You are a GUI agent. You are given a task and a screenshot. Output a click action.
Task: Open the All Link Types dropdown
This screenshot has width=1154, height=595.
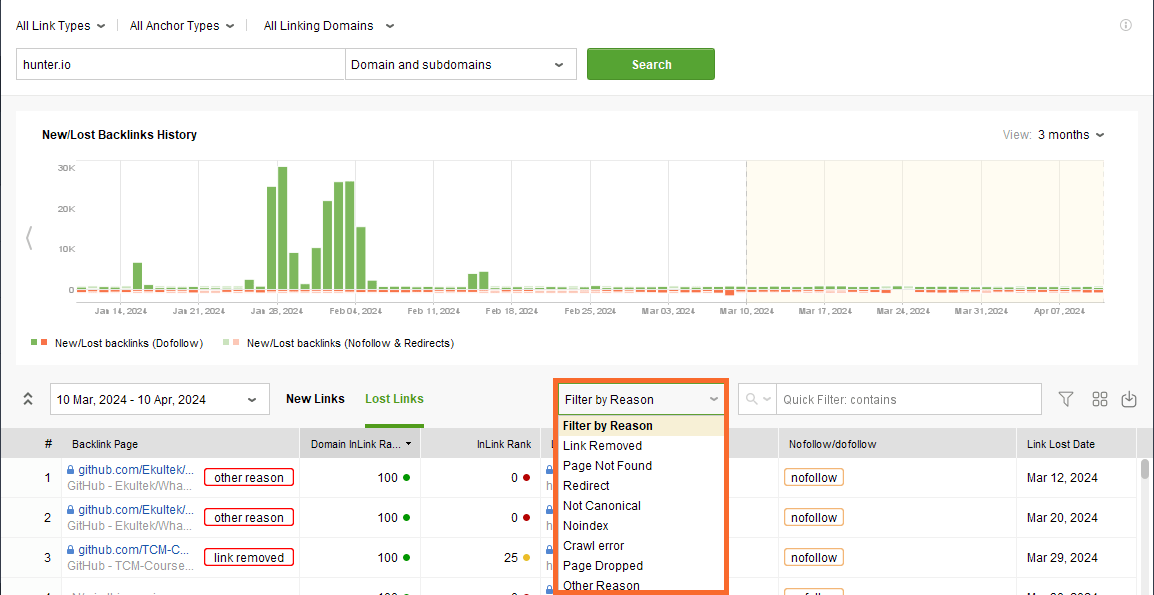[60, 25]
